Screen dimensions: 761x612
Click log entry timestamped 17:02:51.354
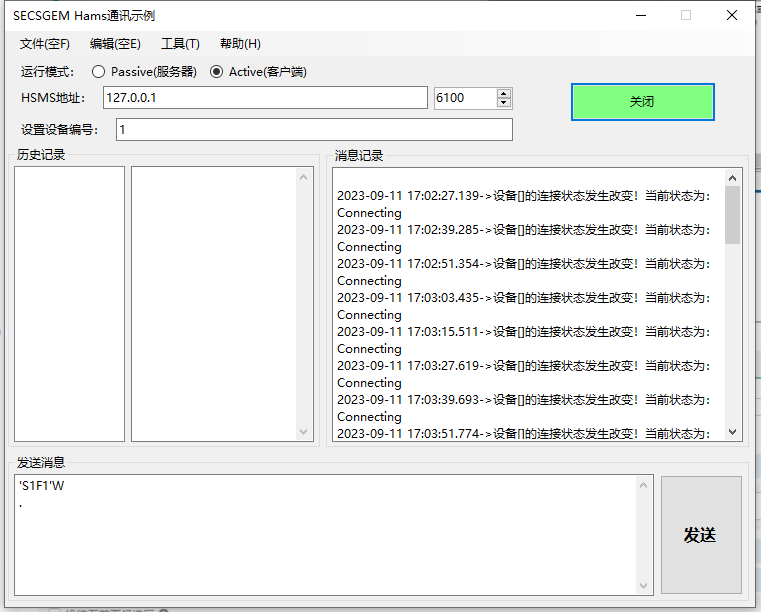pyautogui.click(x=524, y=272)
